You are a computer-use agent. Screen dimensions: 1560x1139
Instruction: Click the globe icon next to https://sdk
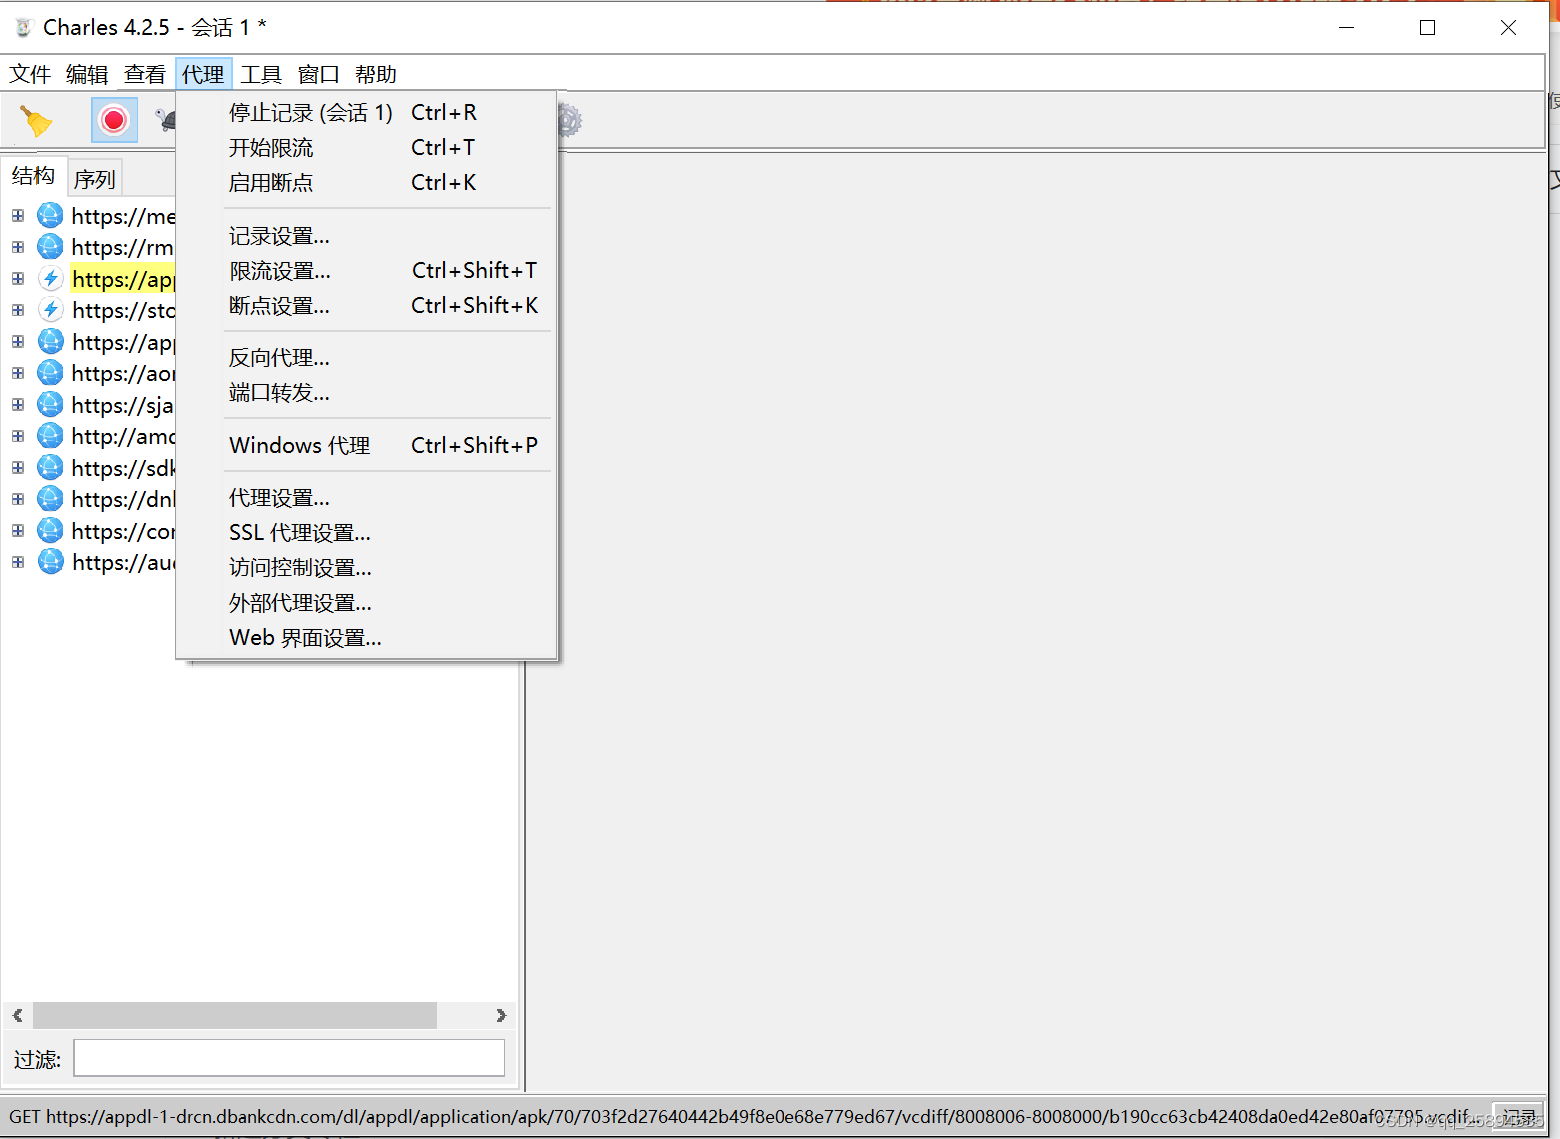click(x=50, y=467)
